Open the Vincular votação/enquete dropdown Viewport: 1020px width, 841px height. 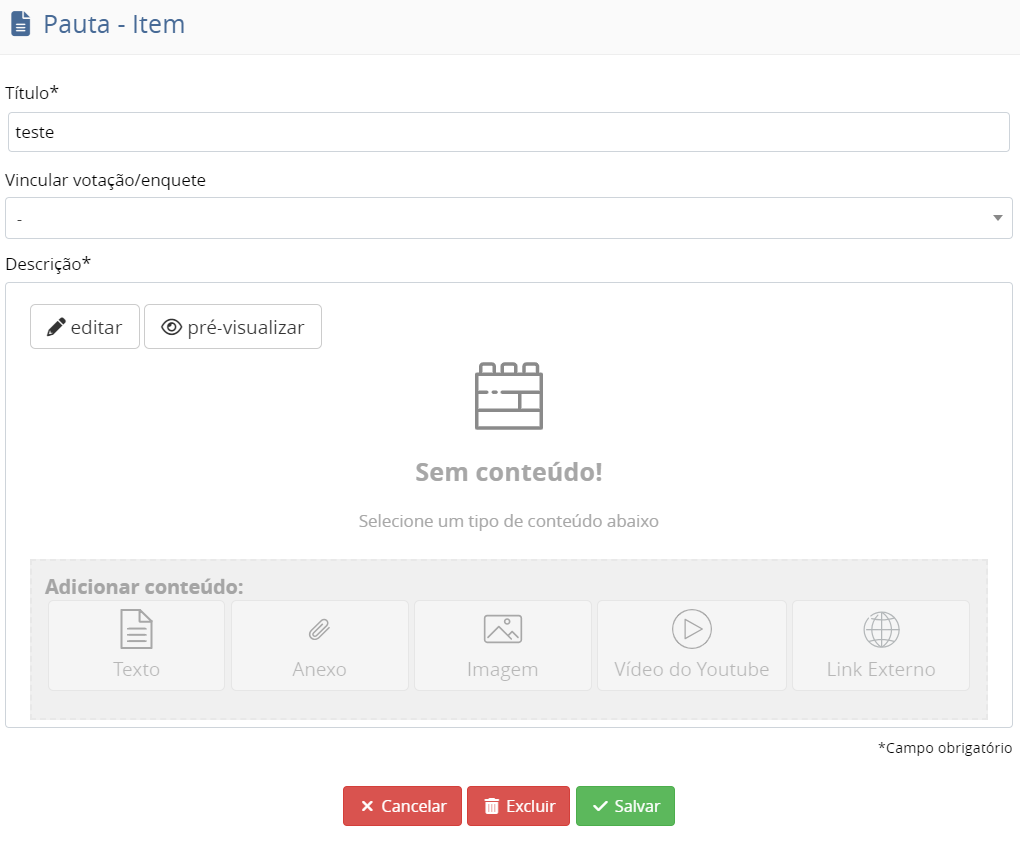508,218
